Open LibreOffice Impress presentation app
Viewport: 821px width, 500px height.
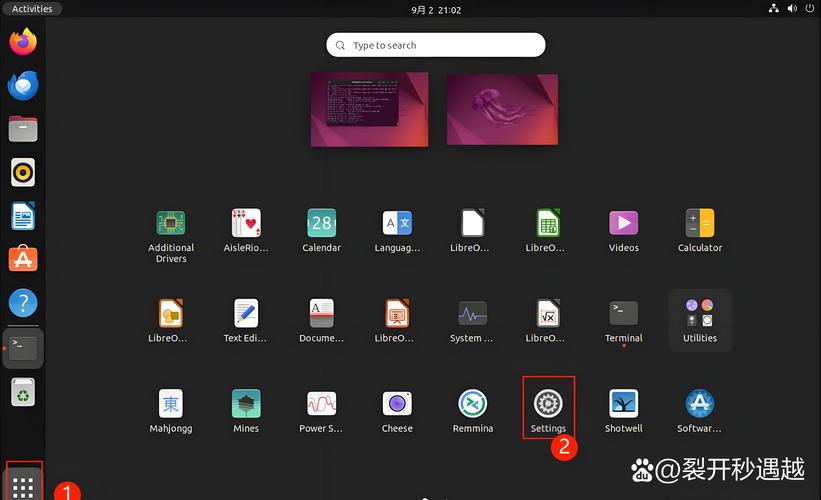[397, 320]
